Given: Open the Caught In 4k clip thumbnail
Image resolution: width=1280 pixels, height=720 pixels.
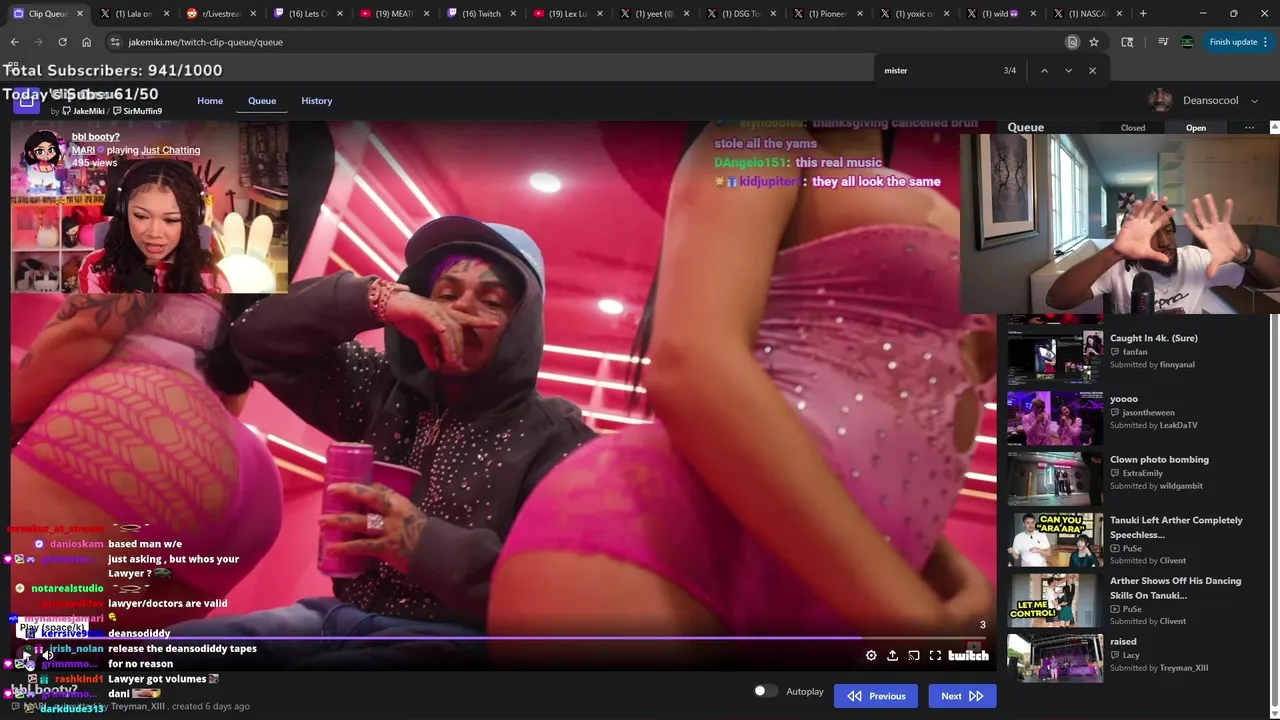Looking at the screenshot, I should tap(1055, 357).
